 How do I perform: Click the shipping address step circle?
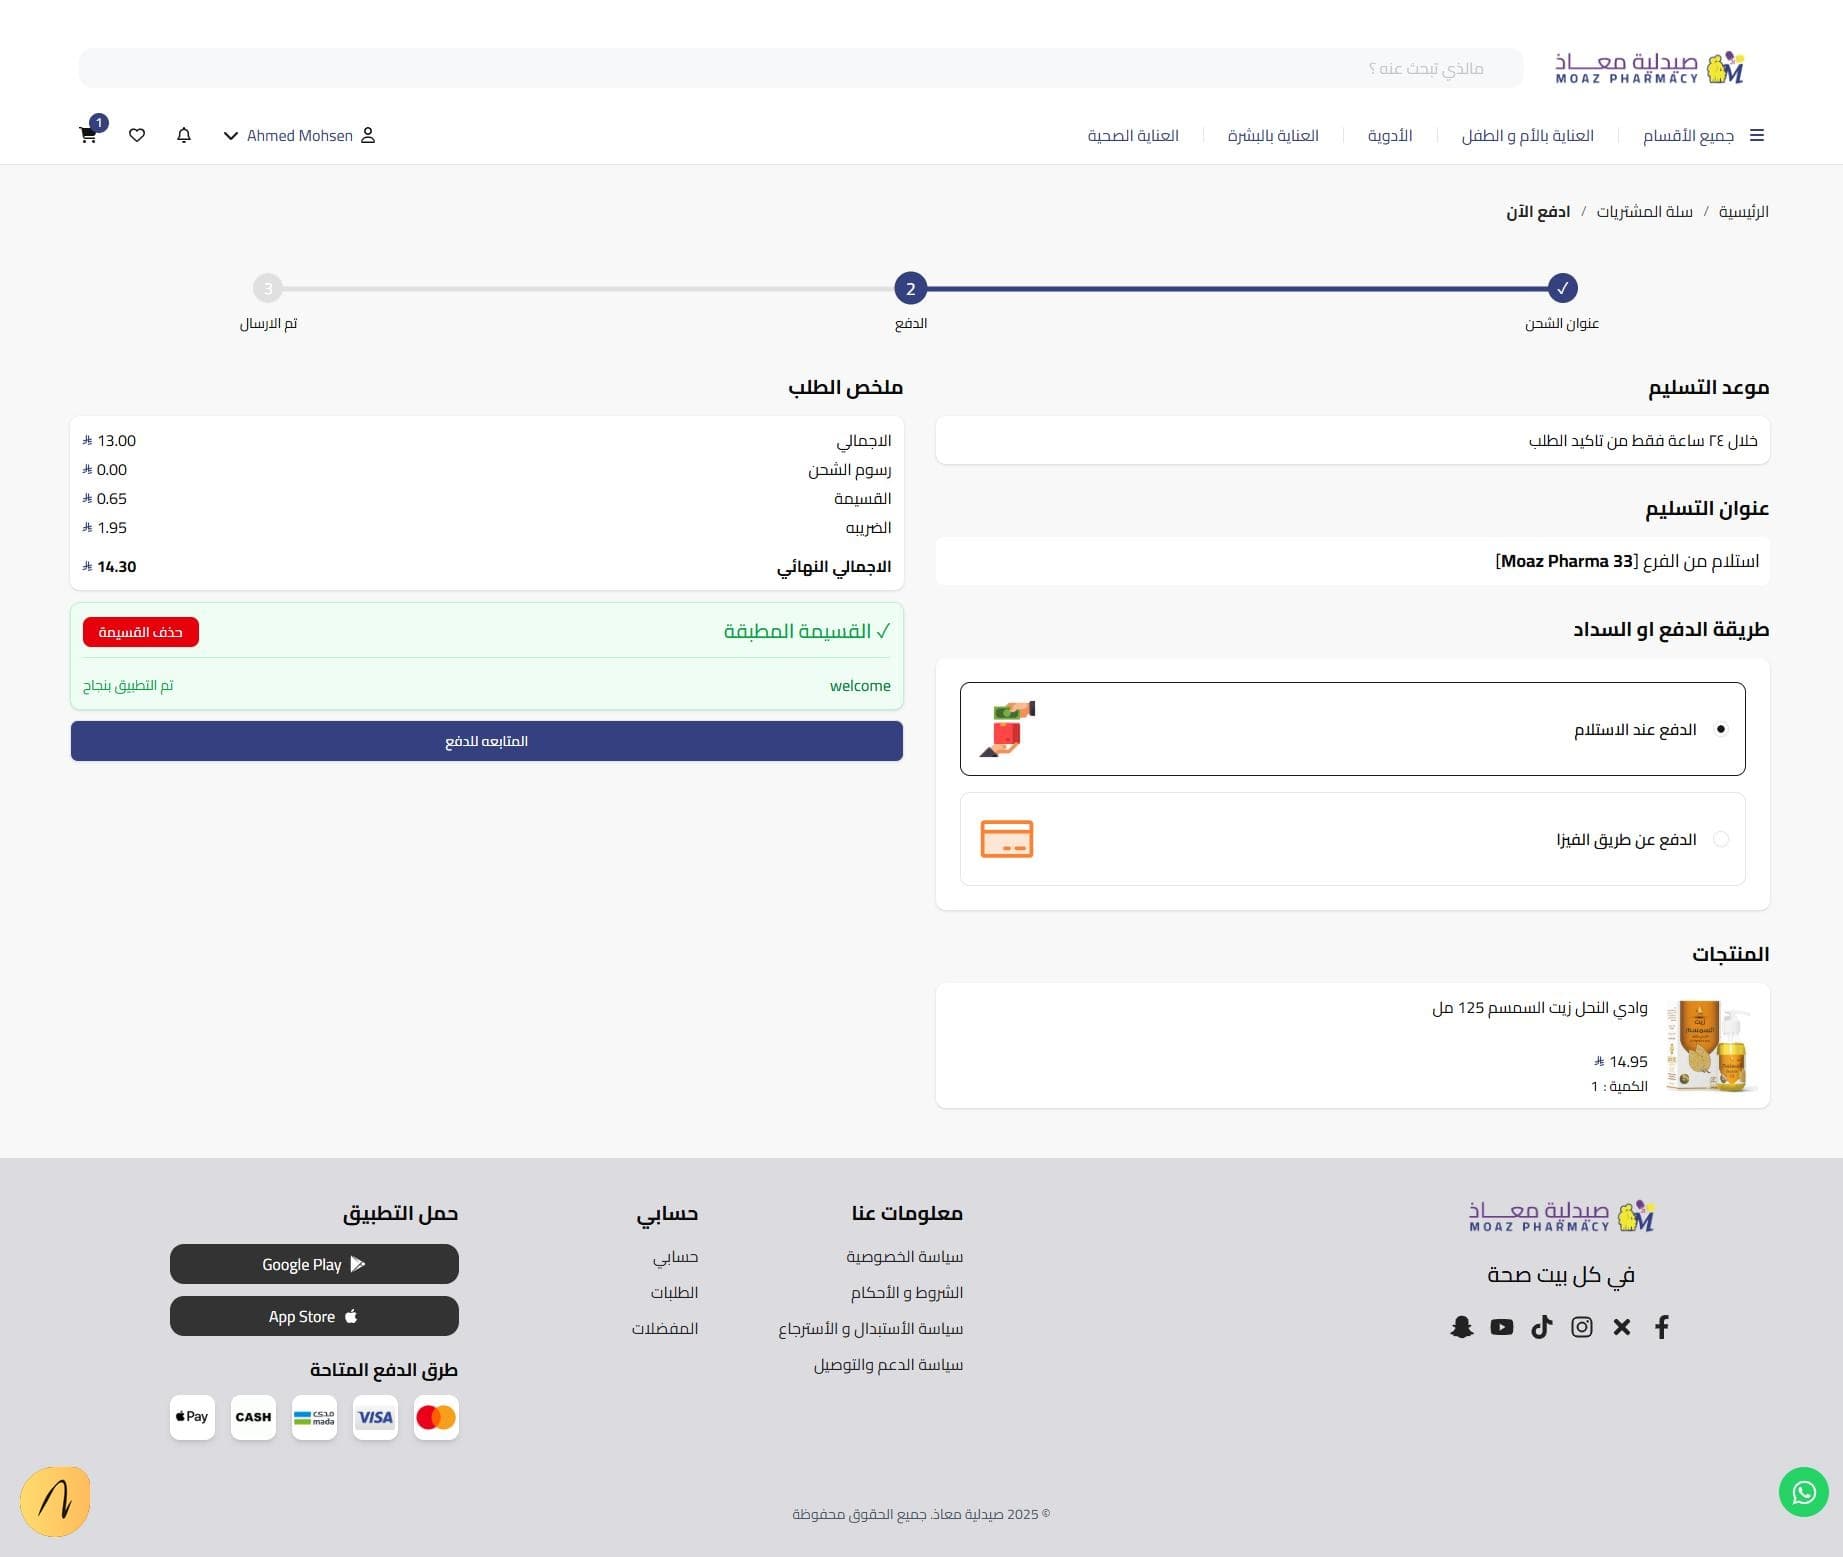(1561, 288)
